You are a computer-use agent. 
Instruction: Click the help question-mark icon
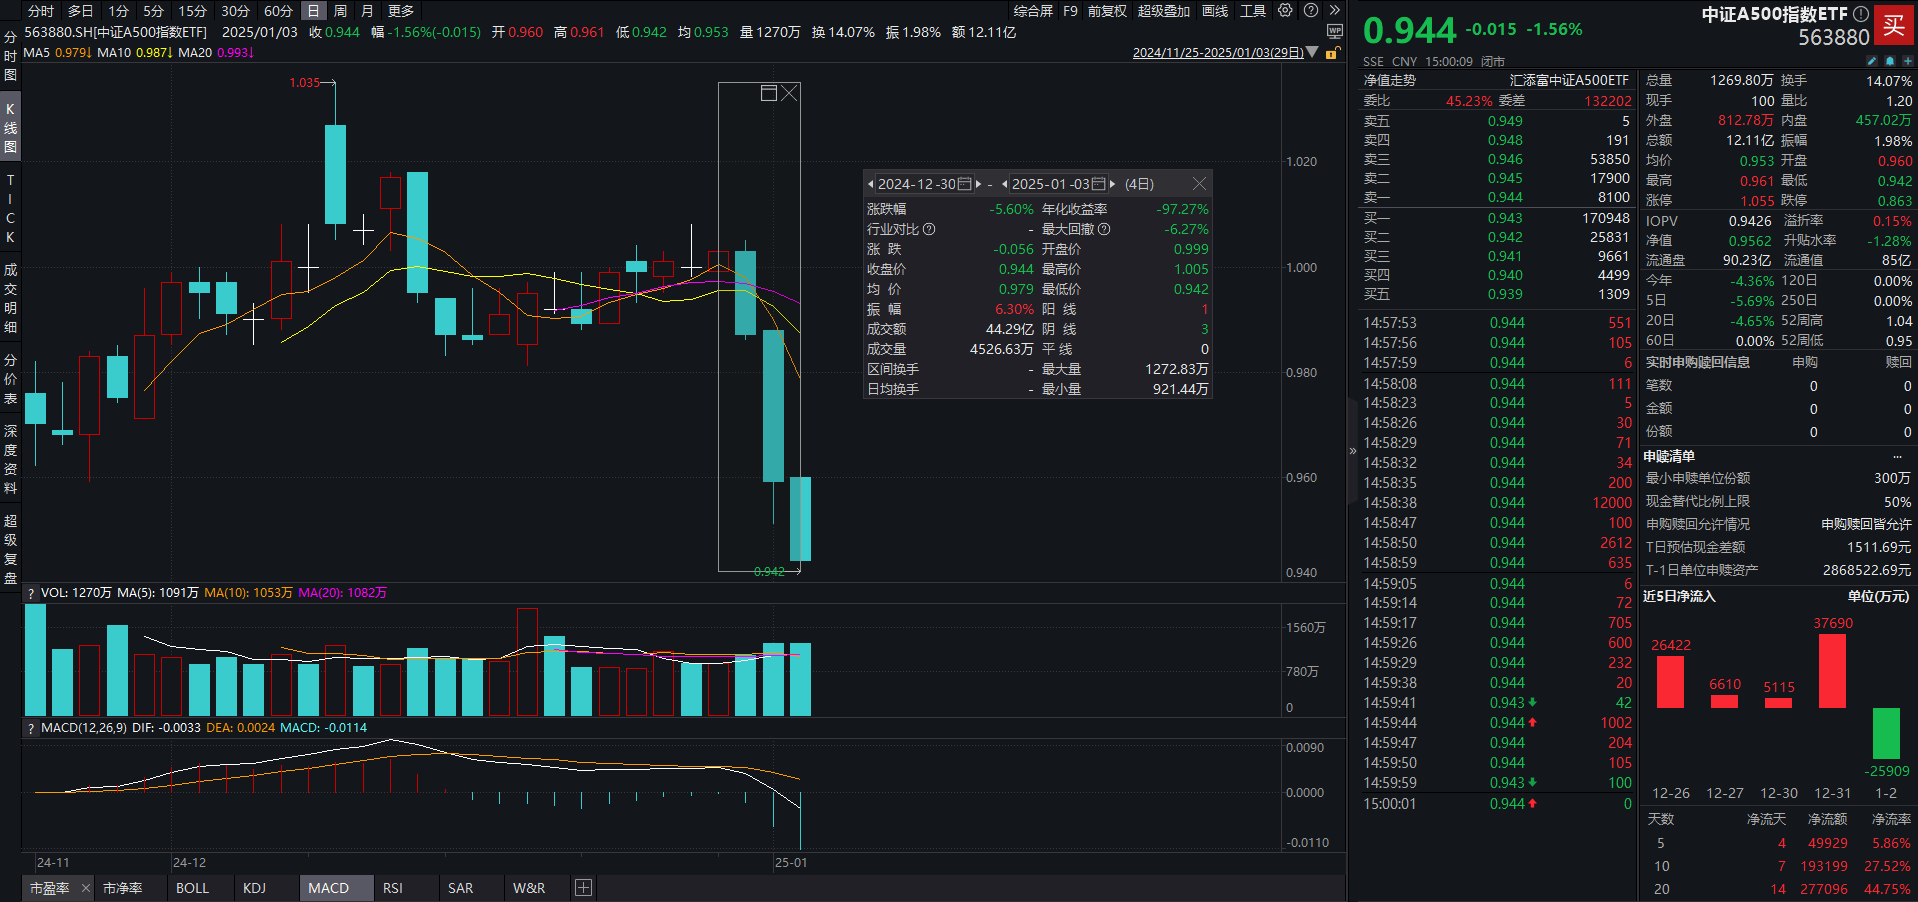click(x=1310, y=11)
